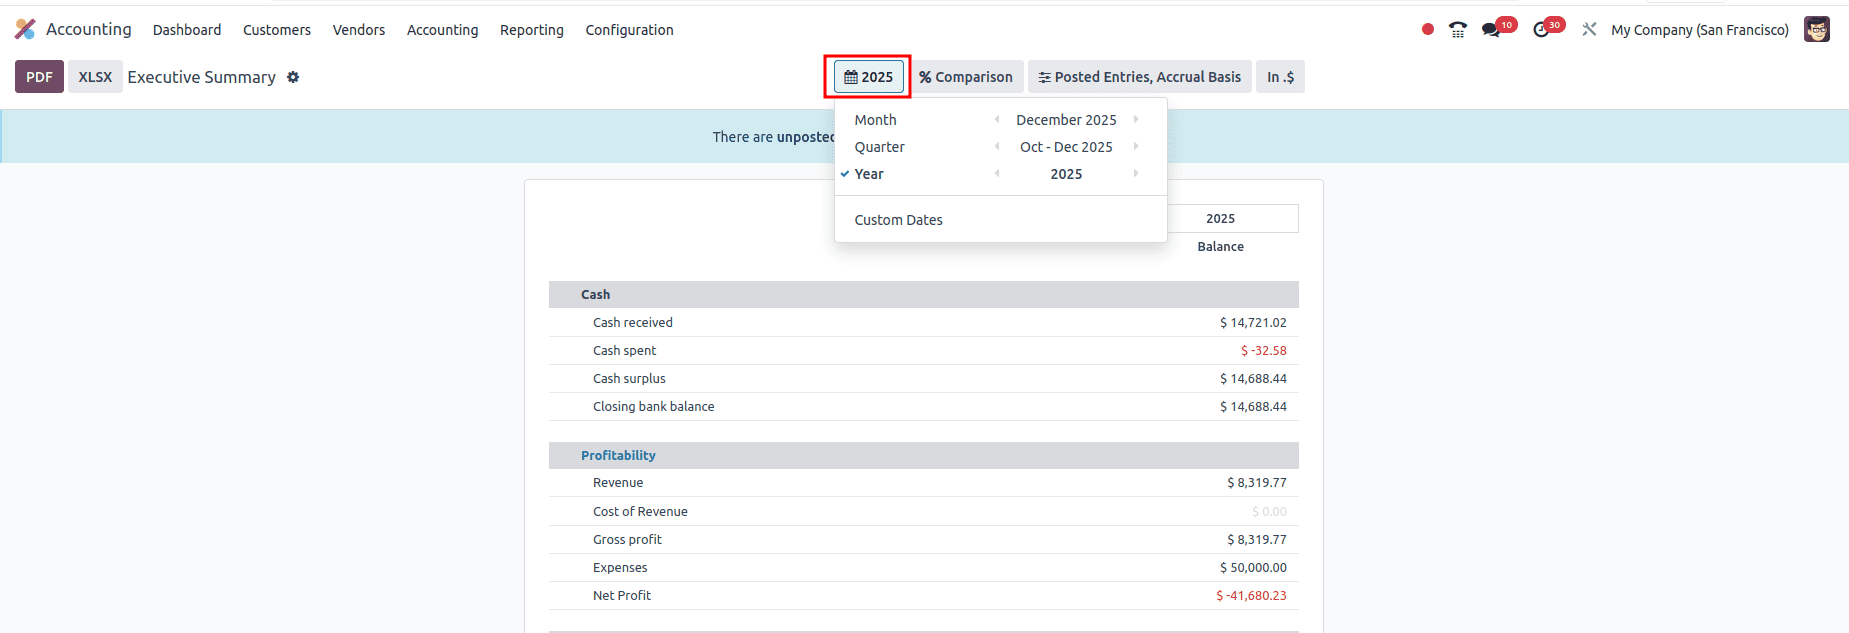Click the $ -41,680.23 net profit value
Viewport: 1849px width, 633px height.
pyautogui.click(x=1251, y=595)
